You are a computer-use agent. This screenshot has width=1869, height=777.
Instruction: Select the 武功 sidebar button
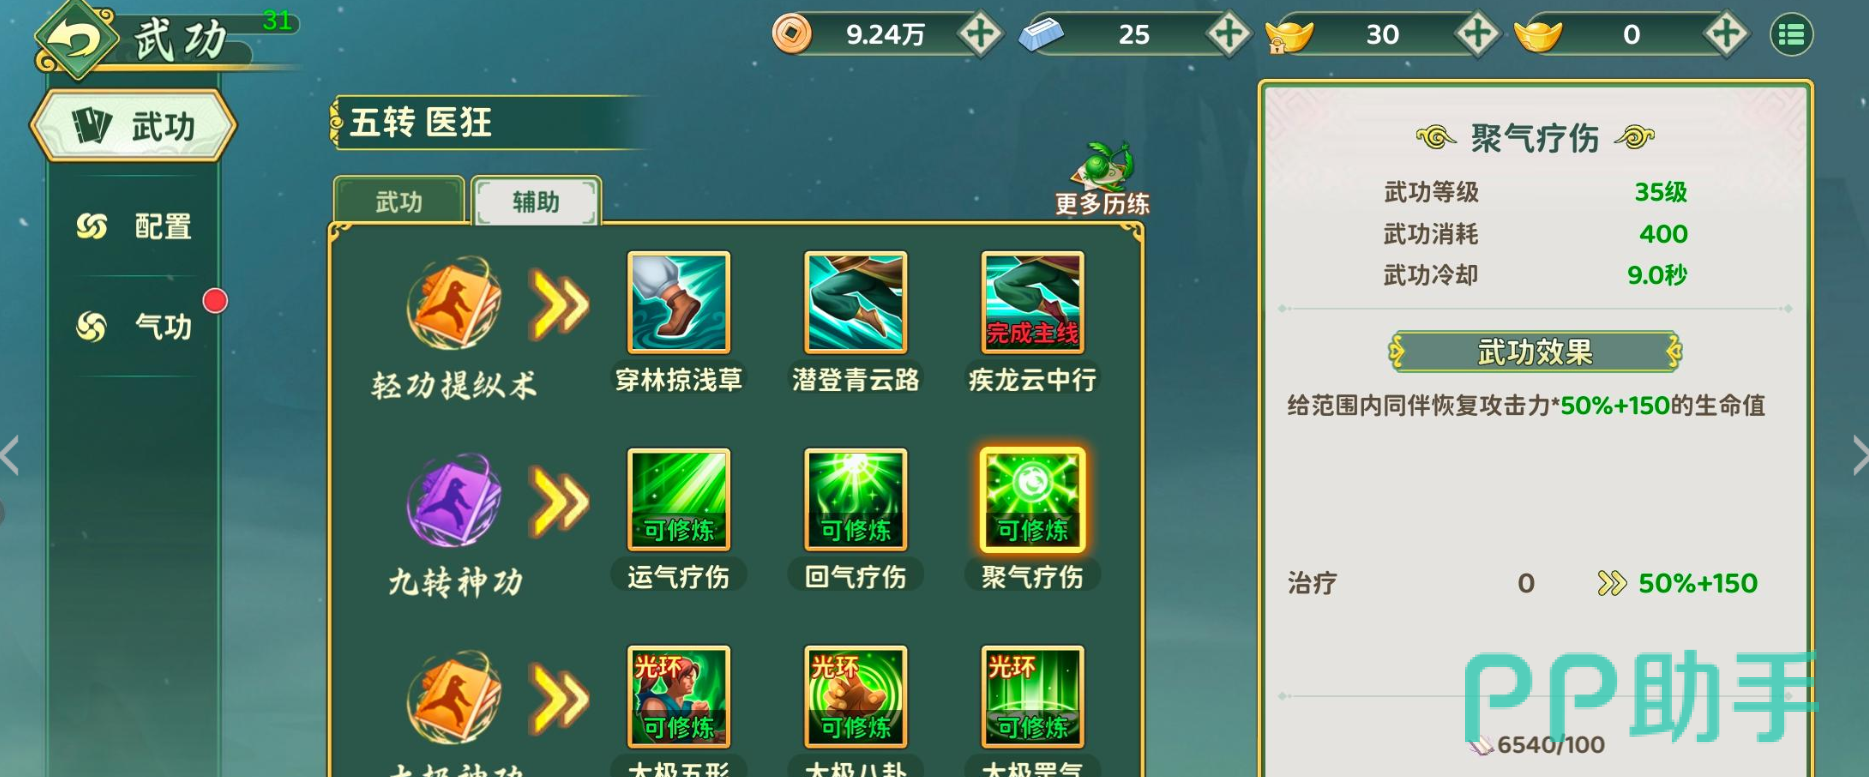coord(133,126)
